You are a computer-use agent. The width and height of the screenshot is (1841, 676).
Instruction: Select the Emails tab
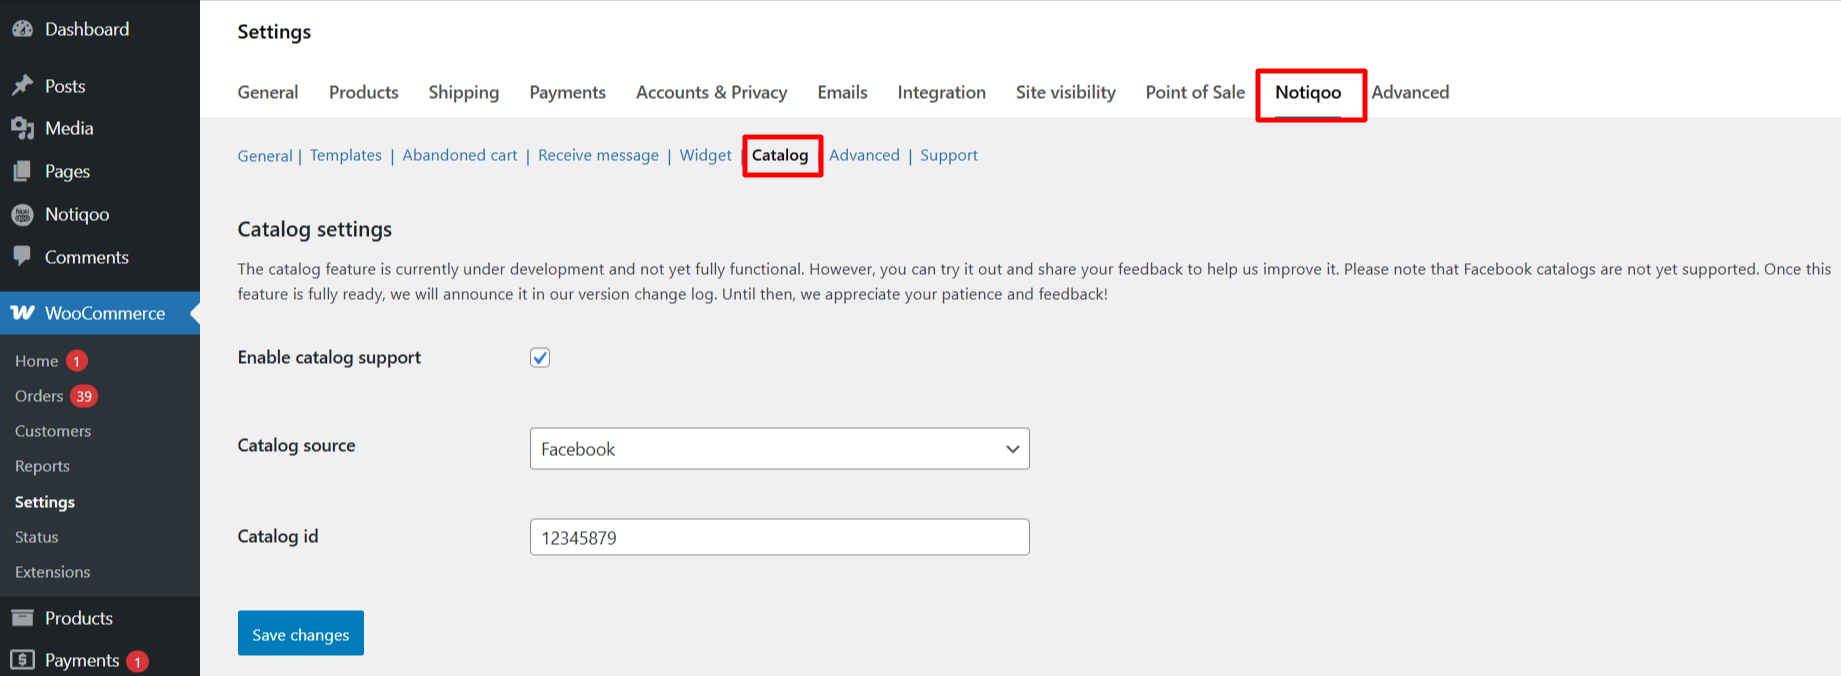tap(842, 92)
